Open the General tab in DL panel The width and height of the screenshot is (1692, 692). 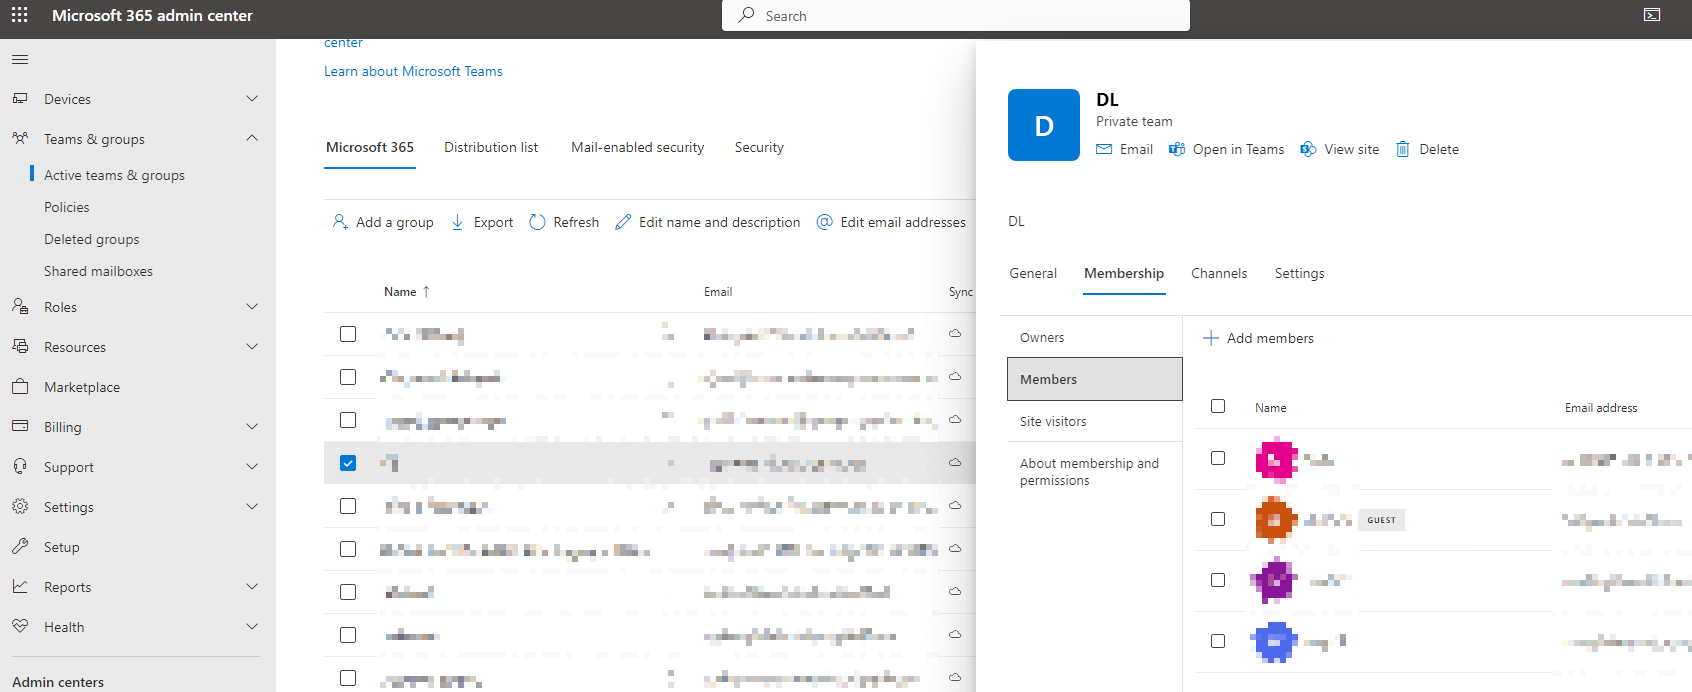tap(1033, 273)
